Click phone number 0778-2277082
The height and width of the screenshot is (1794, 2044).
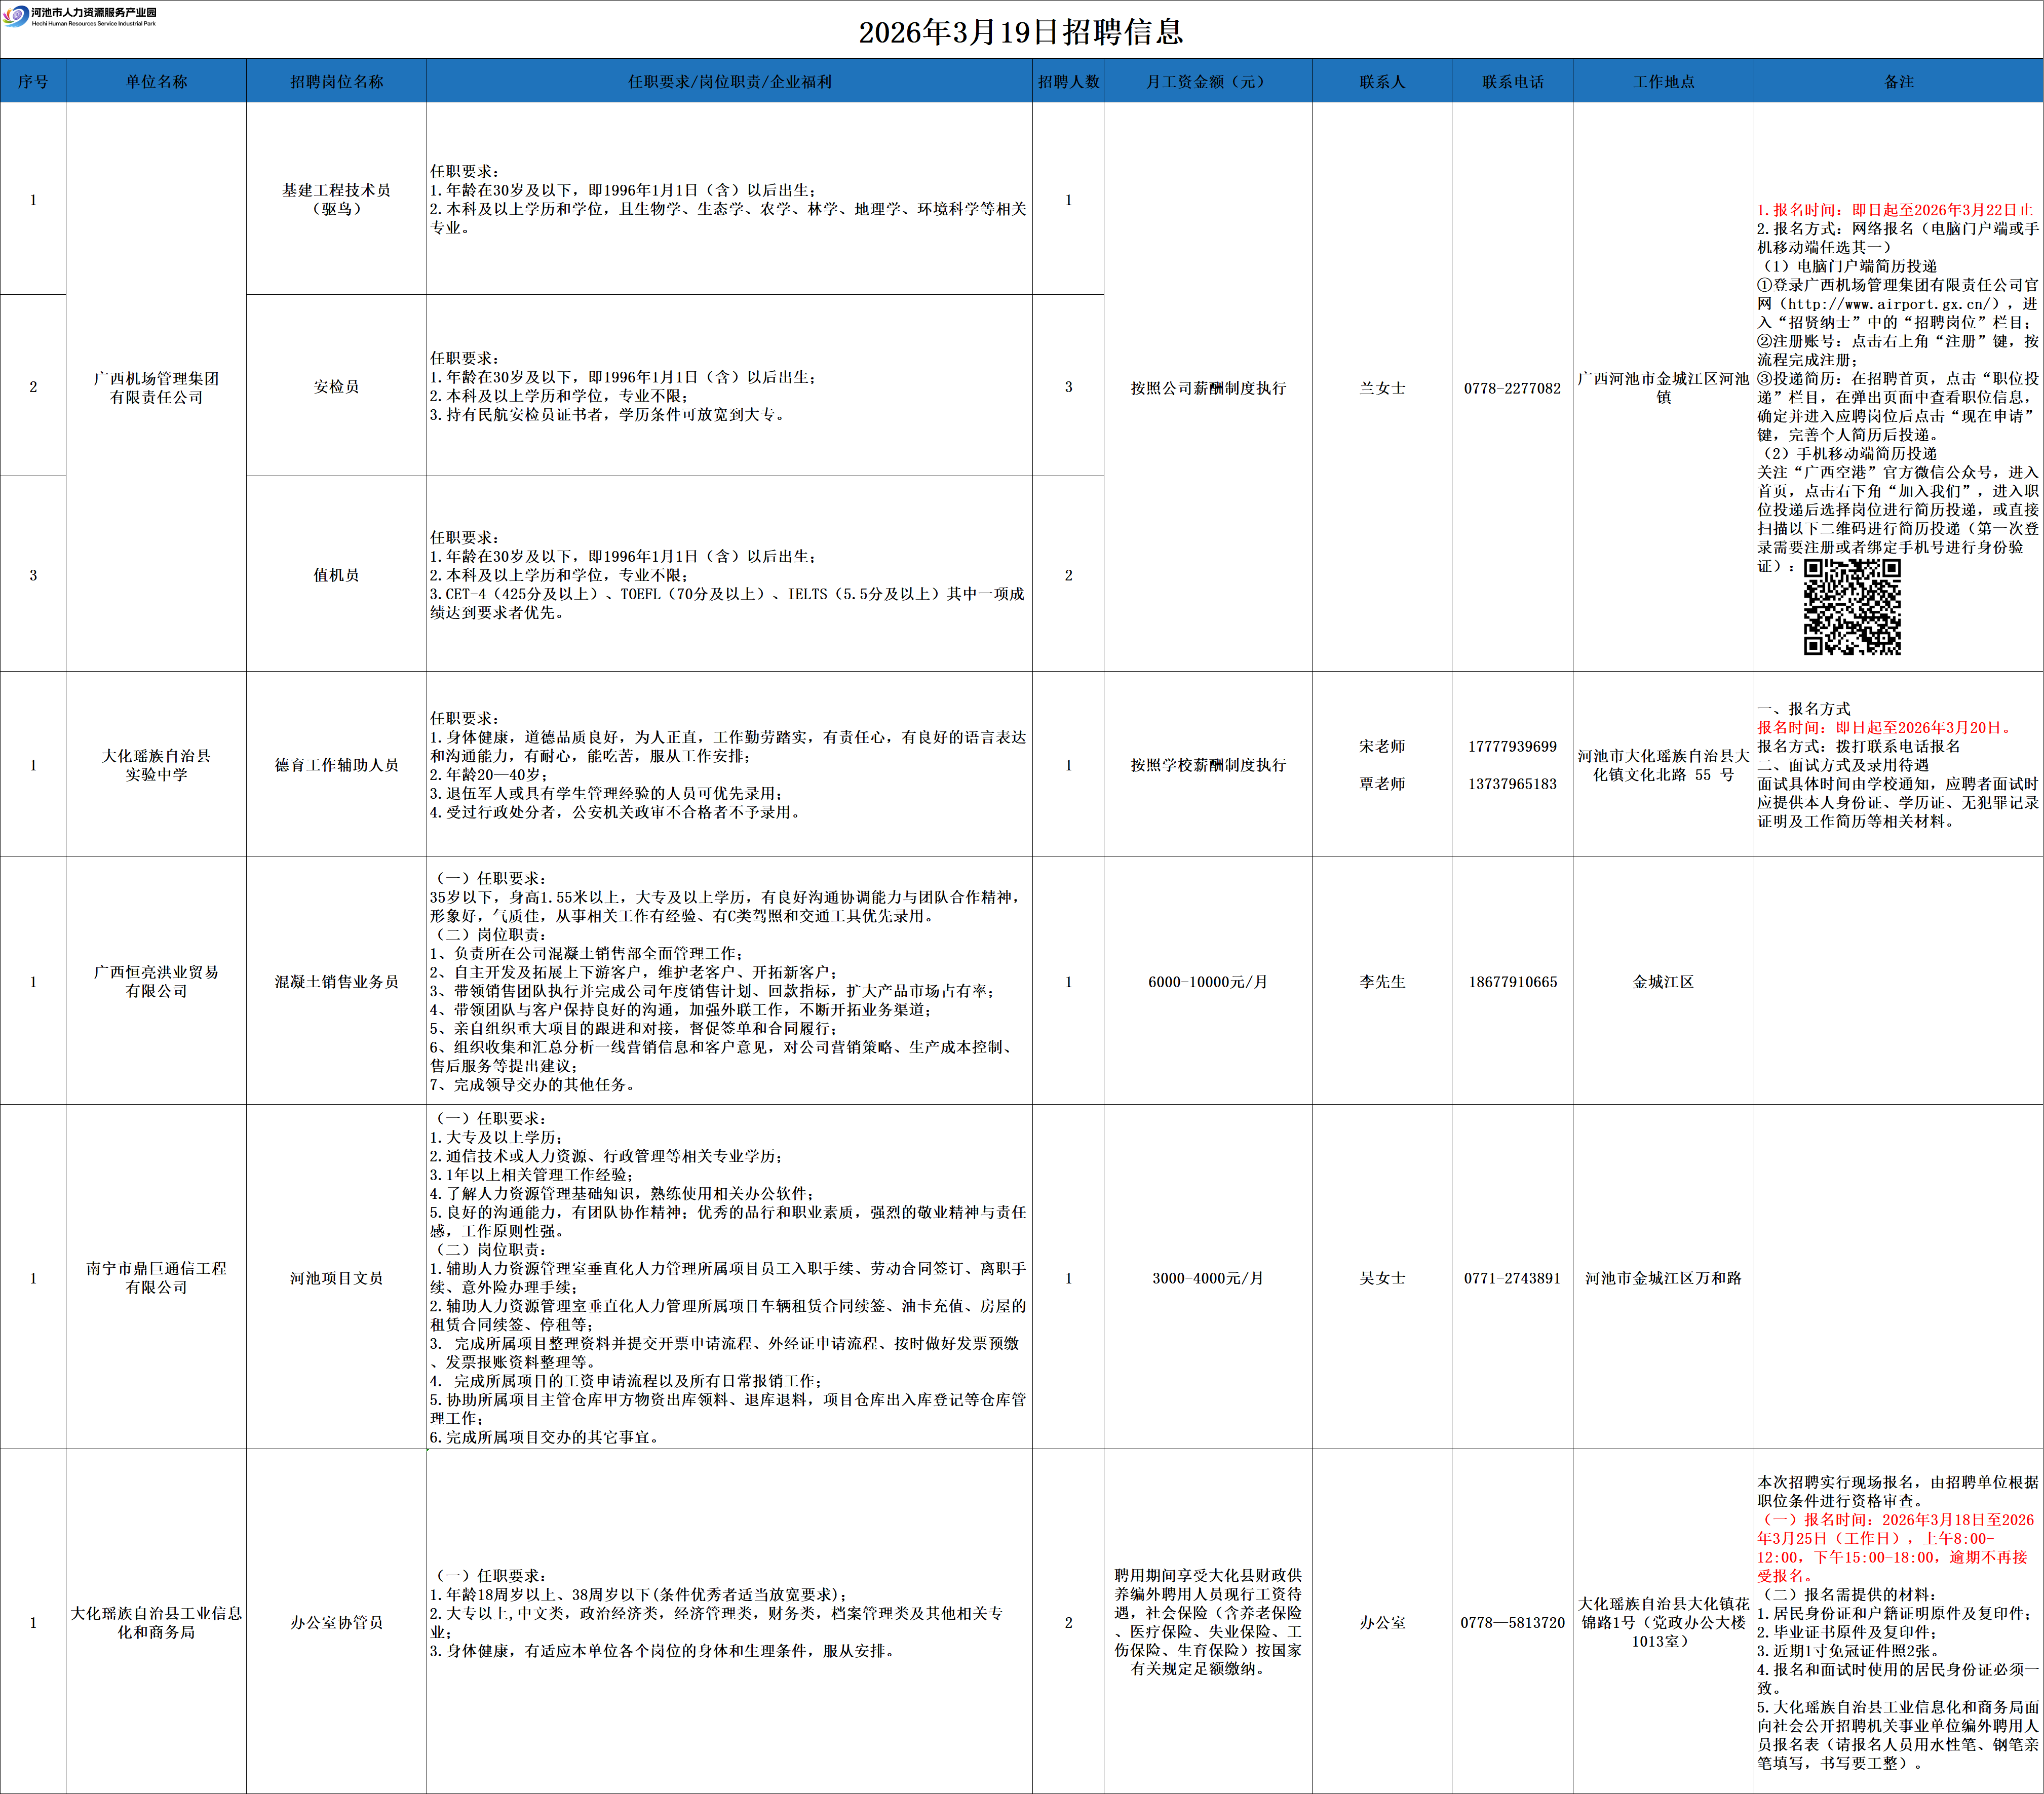1512,388
